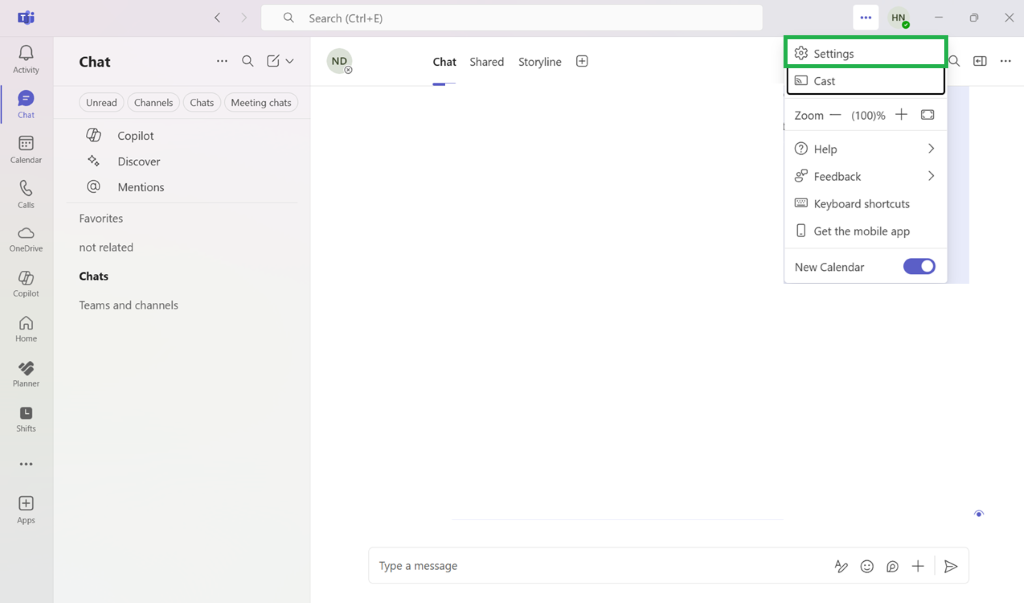Screen dimensions: 1024x603
Task: Expand the Help submenu
Action: pos(865,149)
